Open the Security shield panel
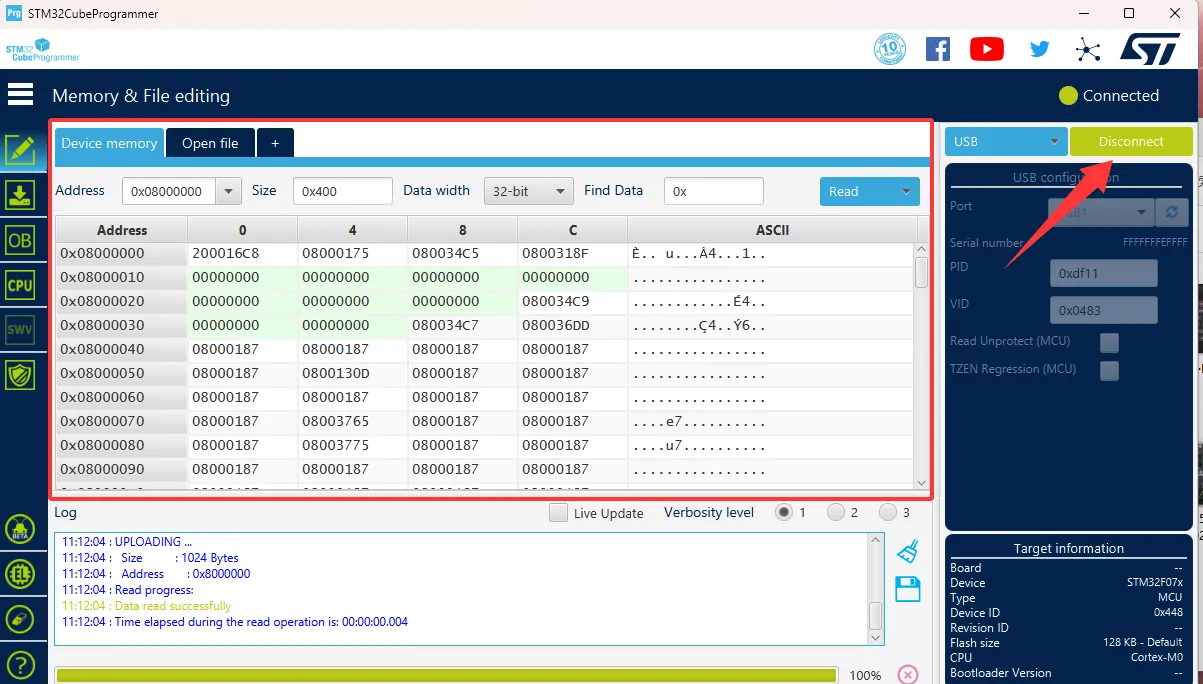Image resolution: width=1203 pixels, height=684 pixels. 20,375
